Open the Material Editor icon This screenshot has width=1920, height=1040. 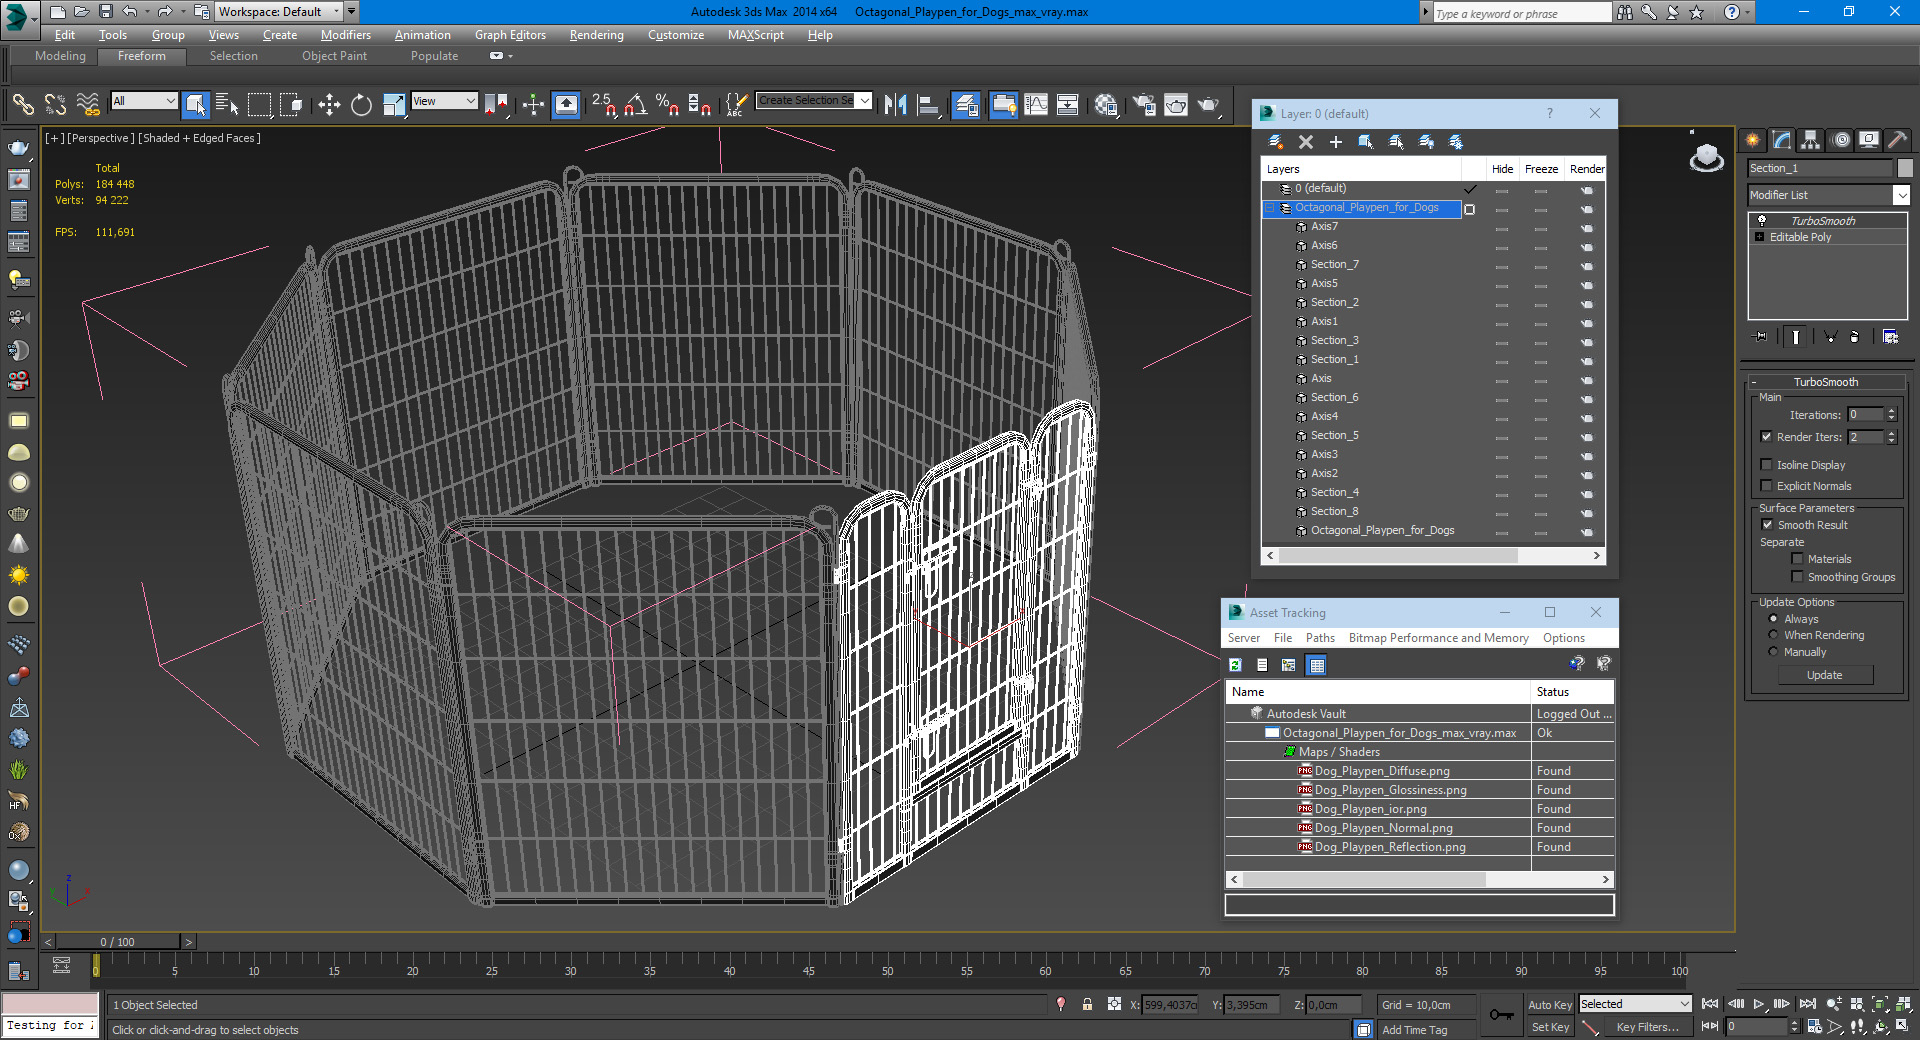[1105, 104]
